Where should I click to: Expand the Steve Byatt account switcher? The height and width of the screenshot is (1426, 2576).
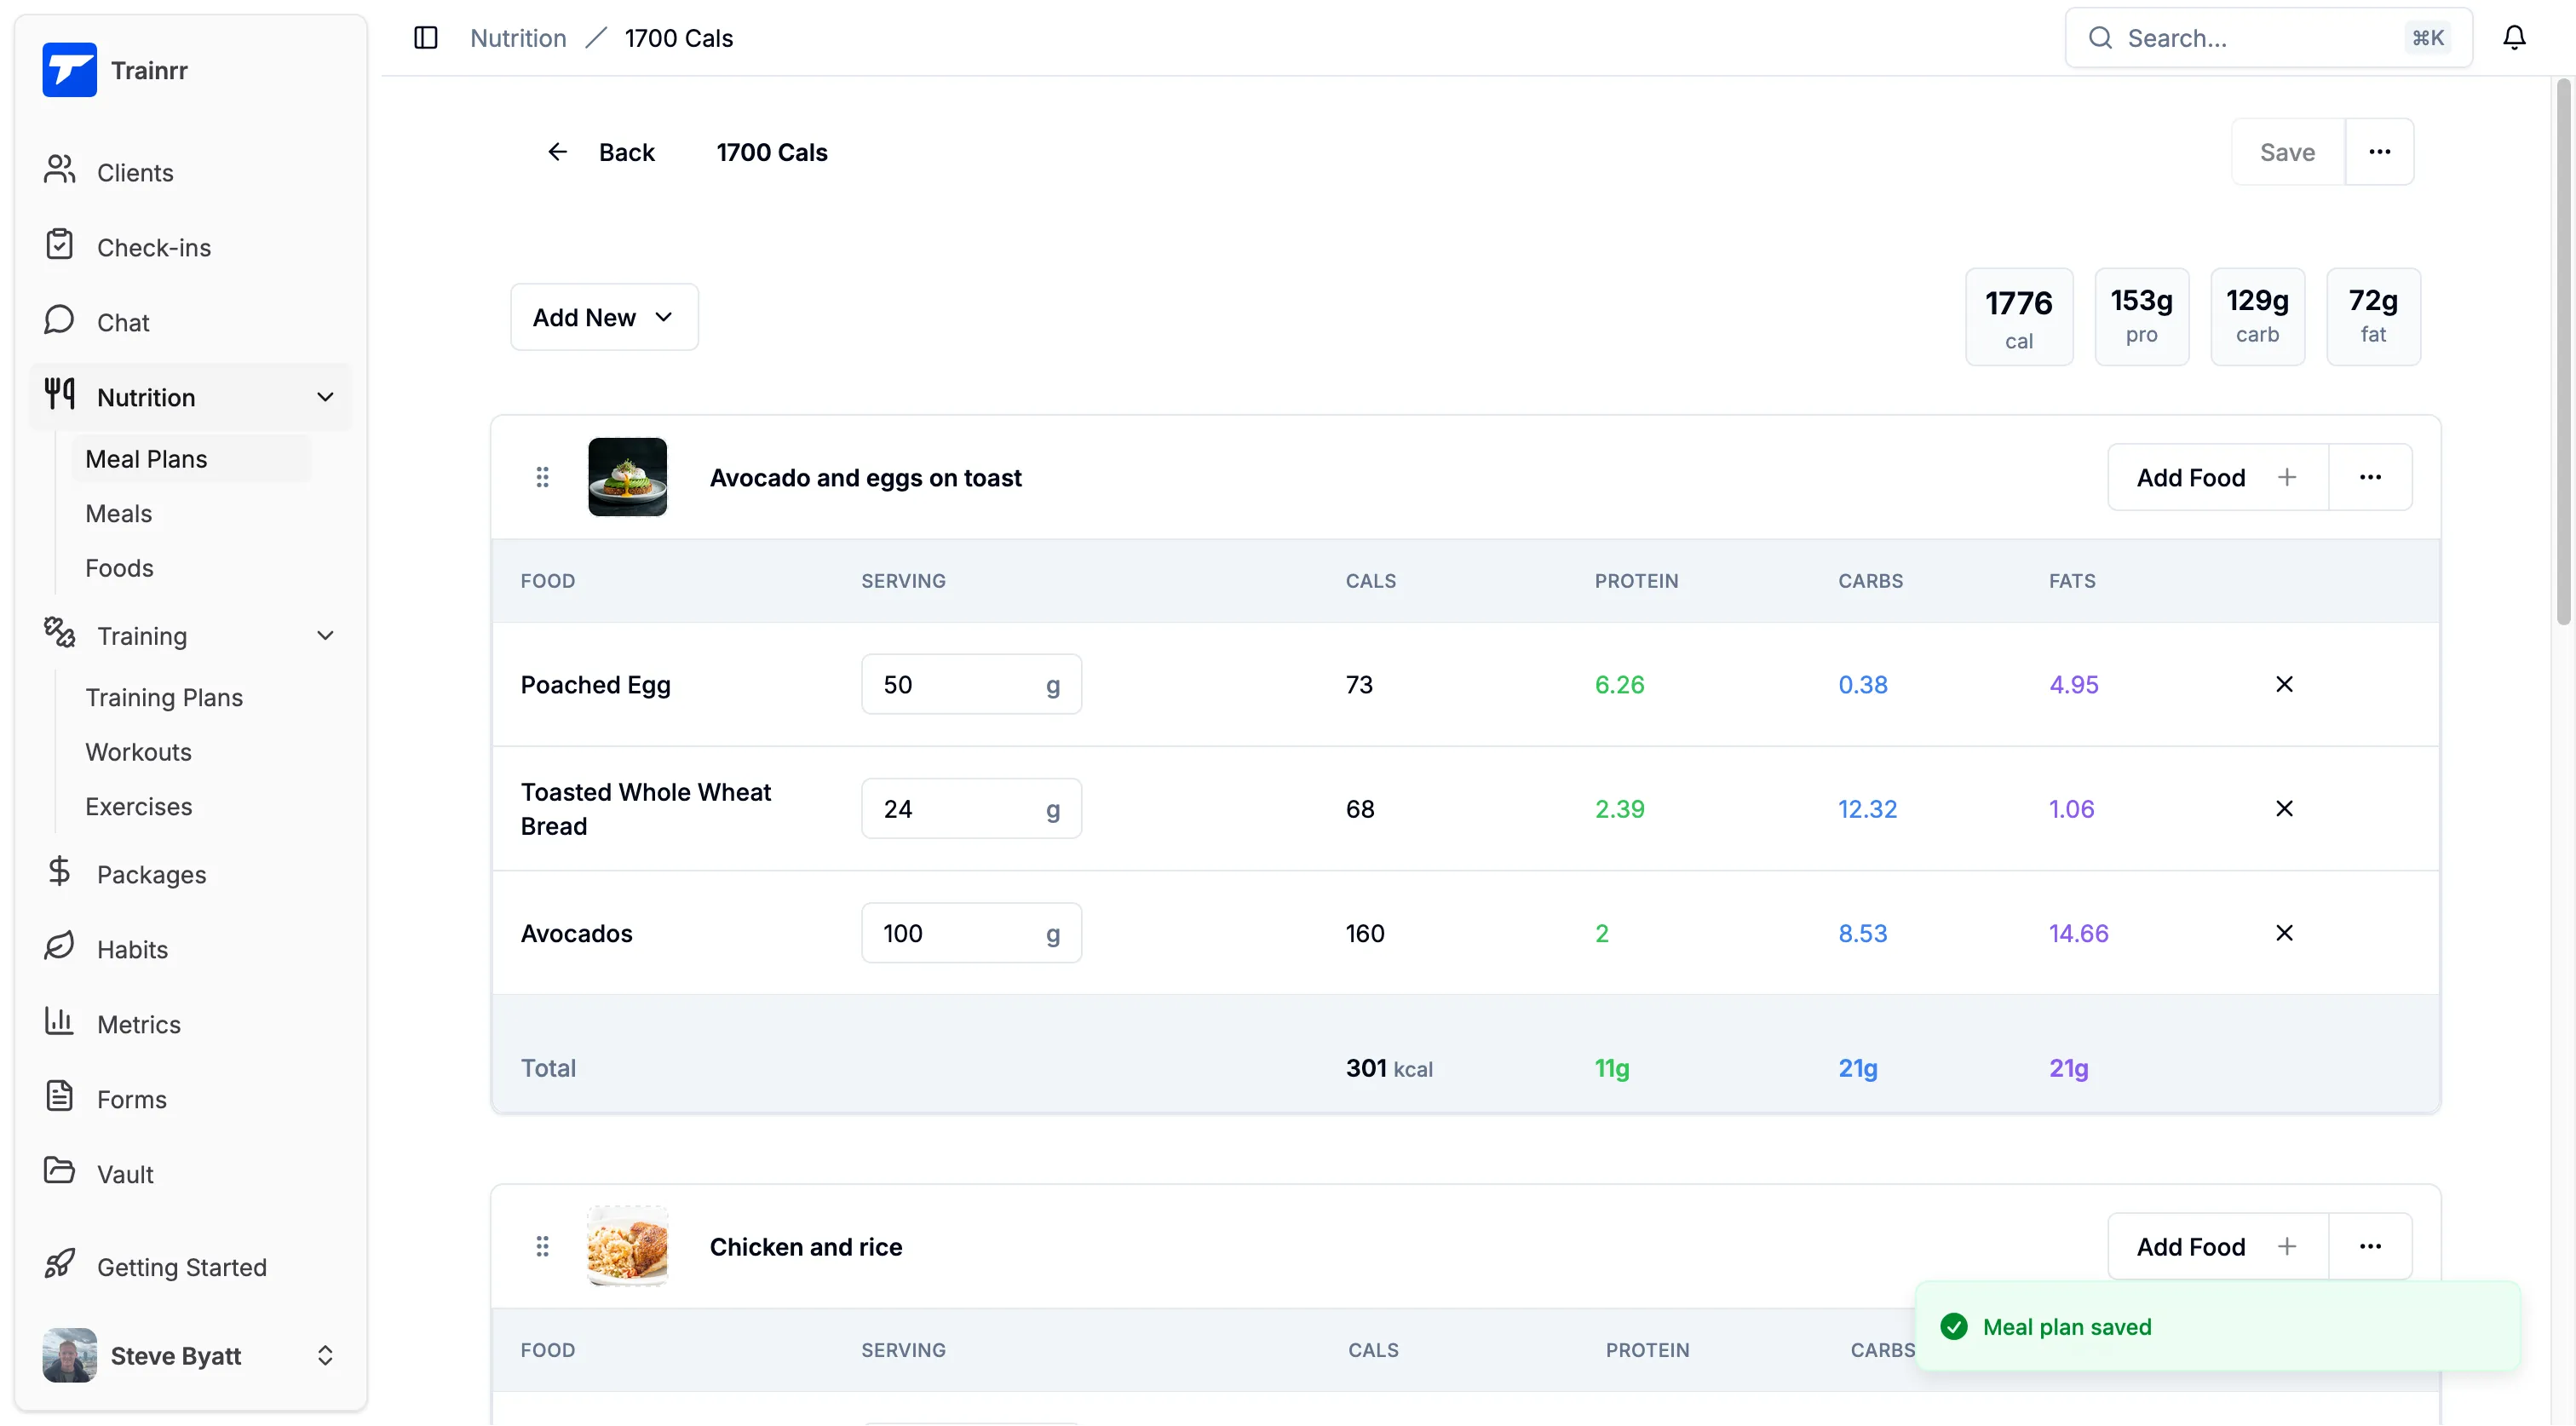click(x=325, y=1356)
